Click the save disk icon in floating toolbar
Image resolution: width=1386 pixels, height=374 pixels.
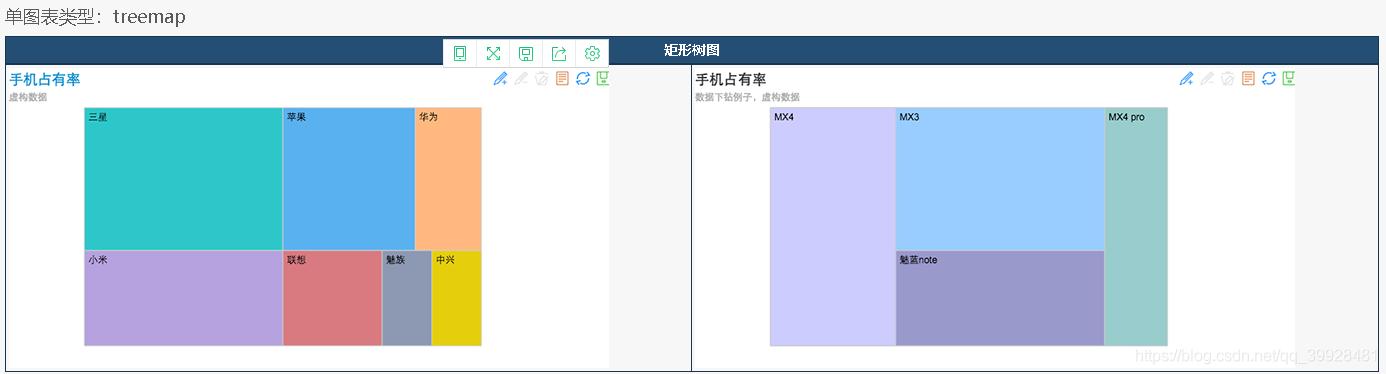(526, 53)
